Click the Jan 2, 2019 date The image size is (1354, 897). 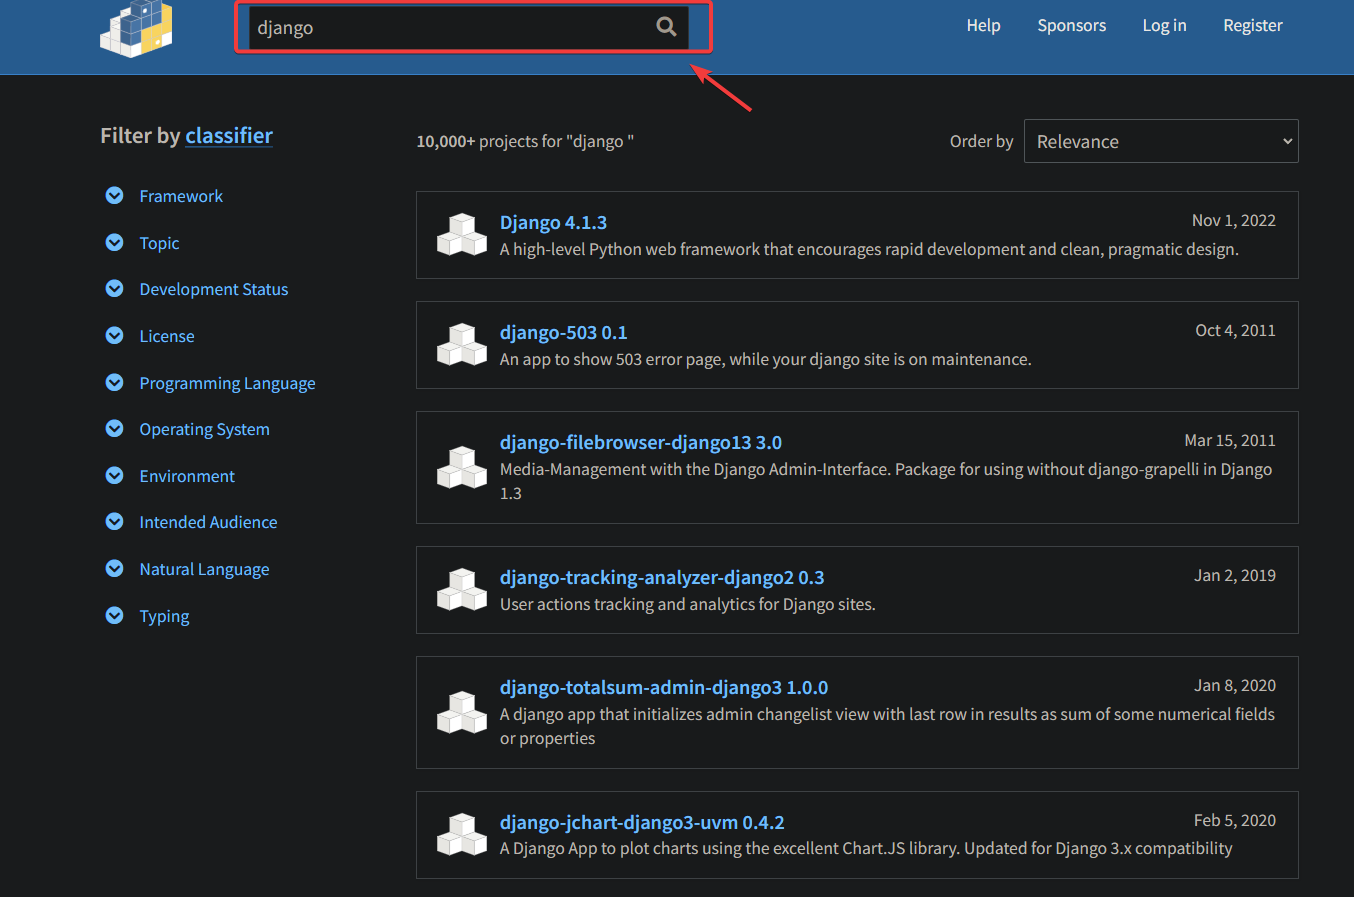(1235, 575)
